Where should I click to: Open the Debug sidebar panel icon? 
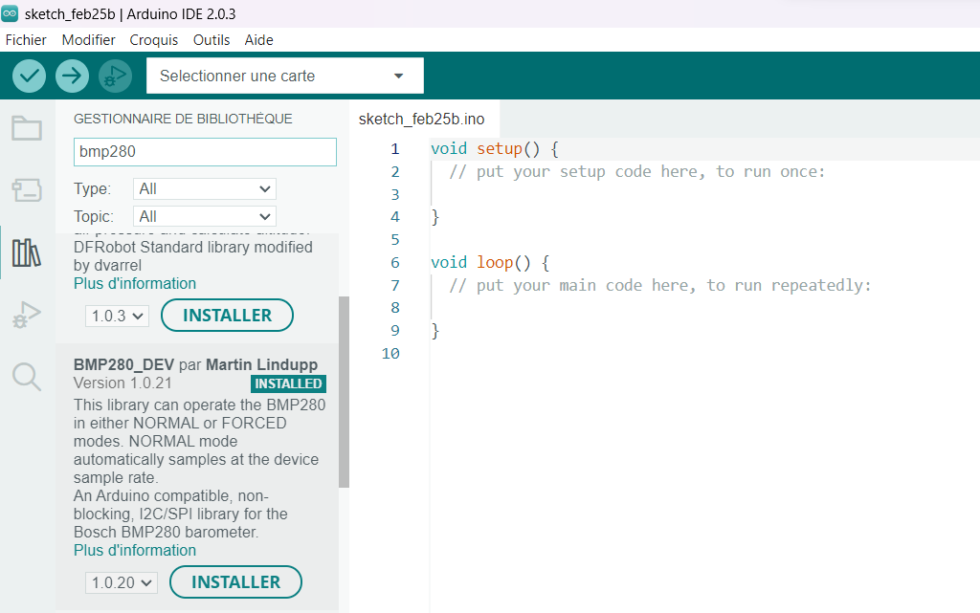tap(26, 315)
